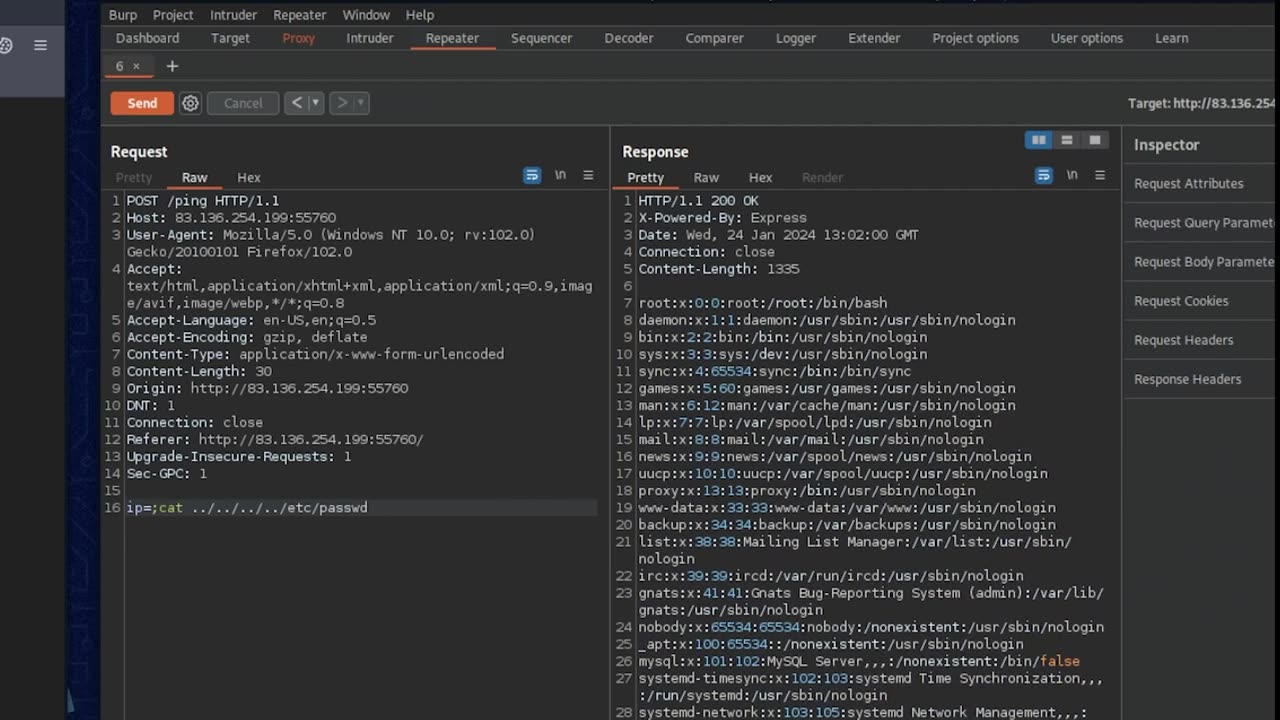Open the Response pane hamburger menu

click(x=1100, y=175)
